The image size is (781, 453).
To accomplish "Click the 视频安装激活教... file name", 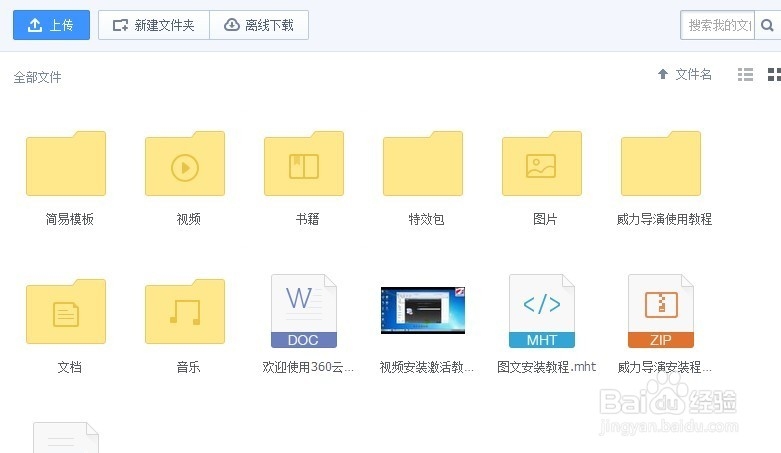I will 426,367.
